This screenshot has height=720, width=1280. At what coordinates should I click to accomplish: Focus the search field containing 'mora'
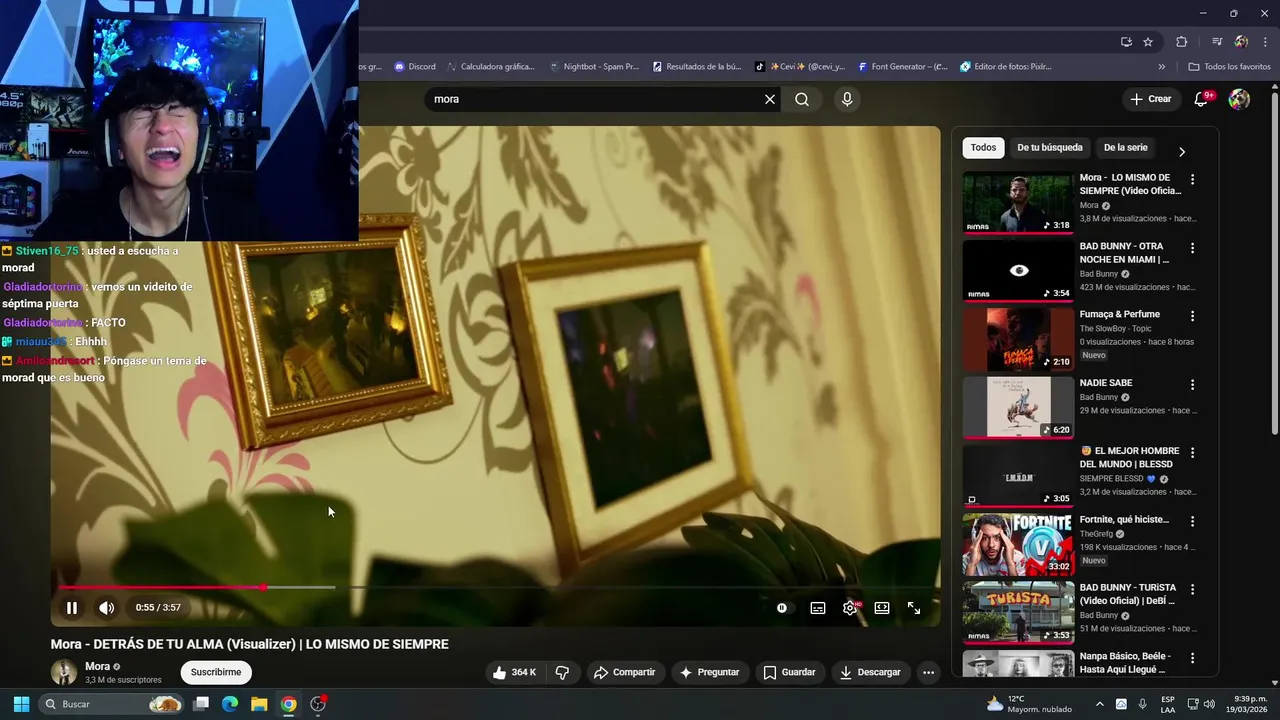pos(596,99)
